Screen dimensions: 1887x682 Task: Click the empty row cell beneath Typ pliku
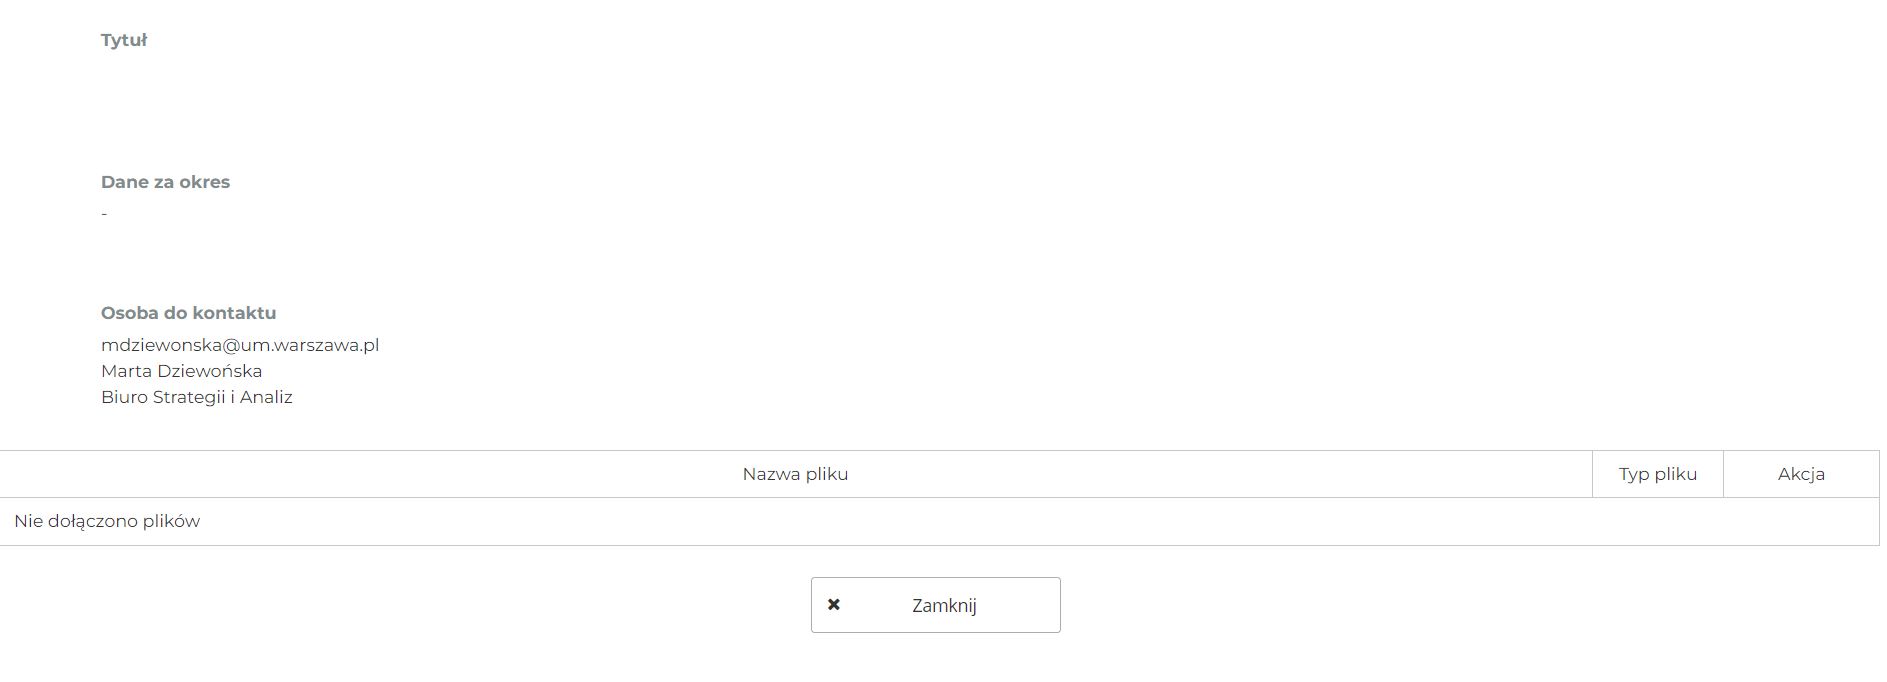tap(1657, 521)
